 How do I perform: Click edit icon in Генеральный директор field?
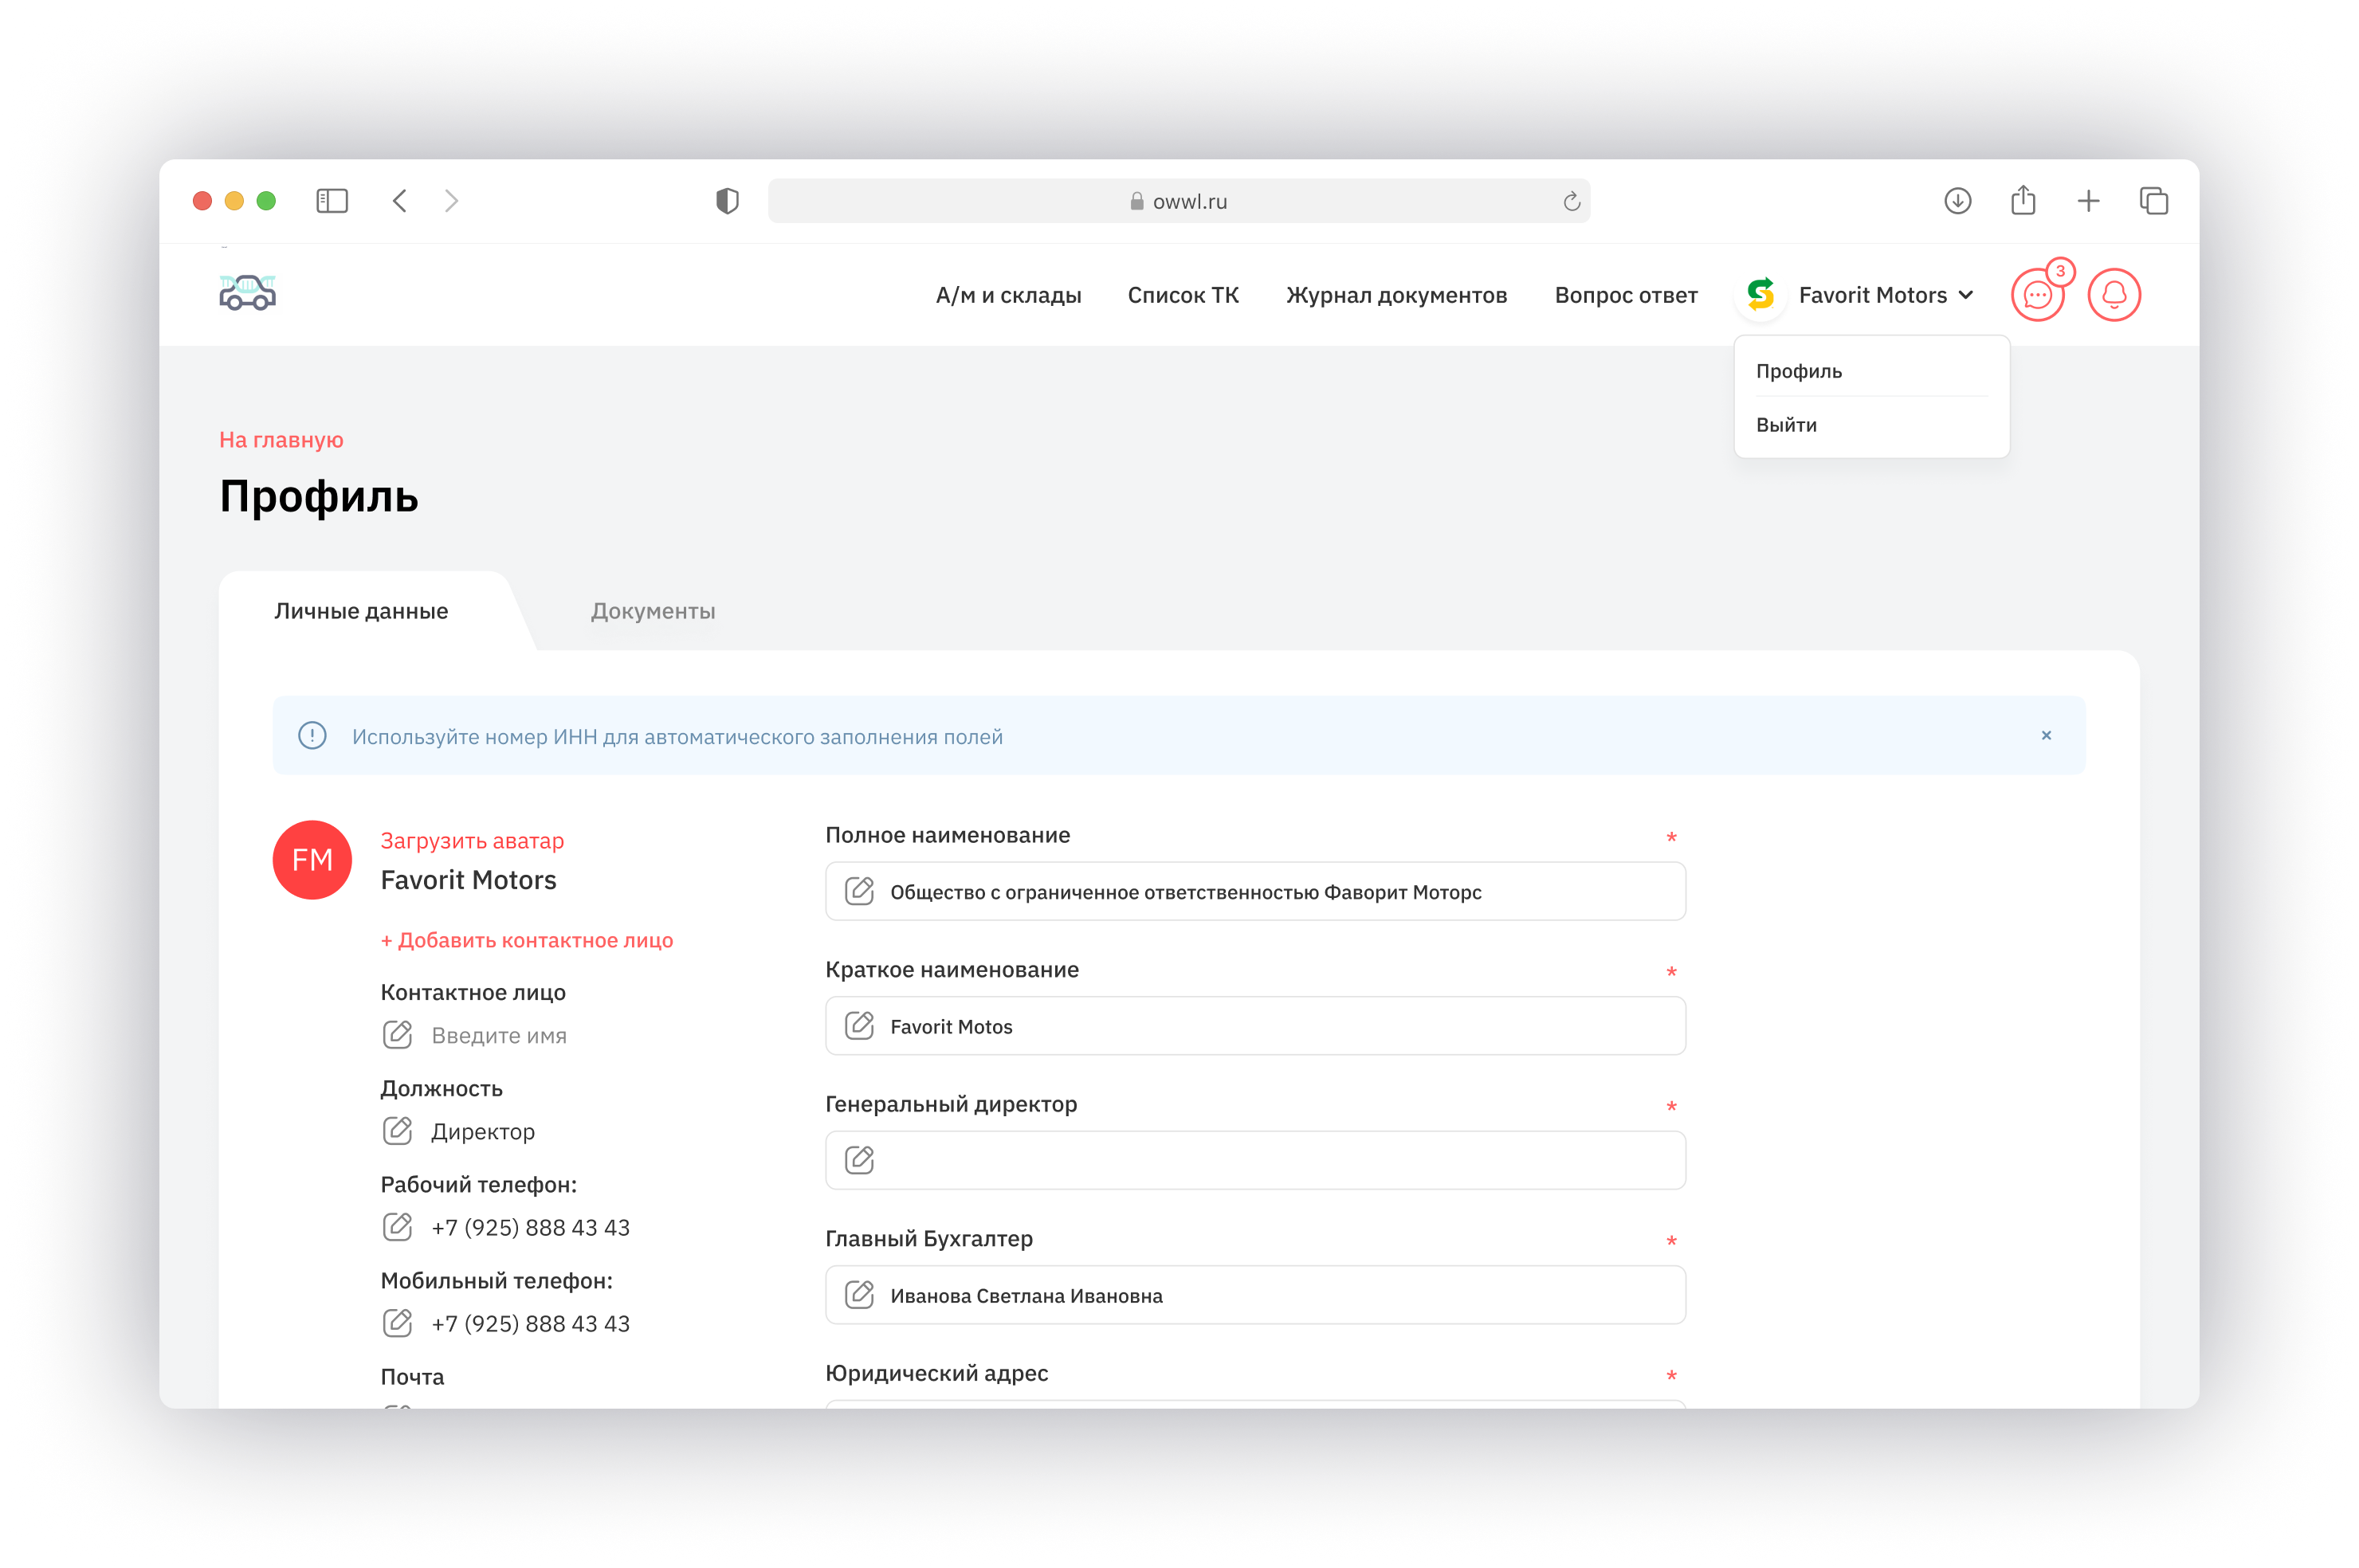click(x=859, y=1160)
